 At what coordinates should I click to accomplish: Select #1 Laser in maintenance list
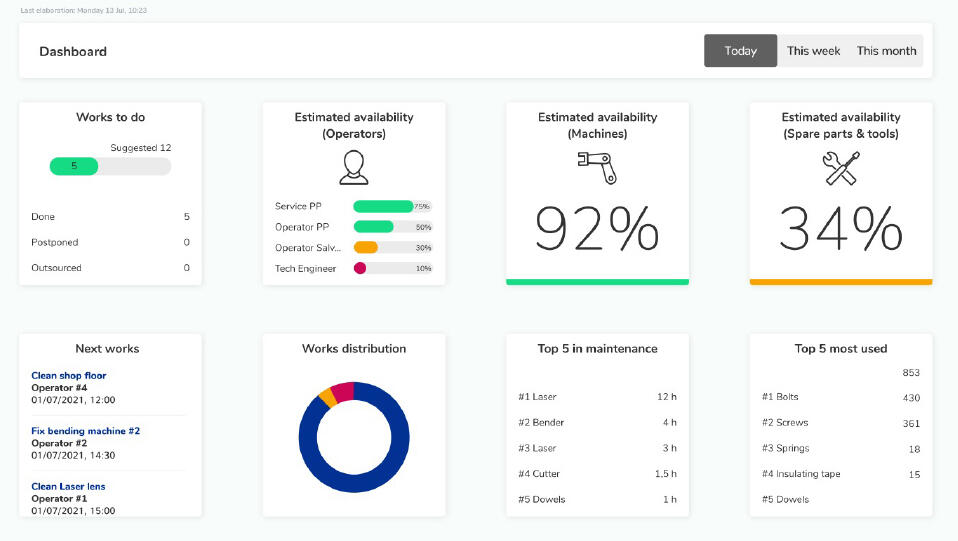(x=538, y=397)
